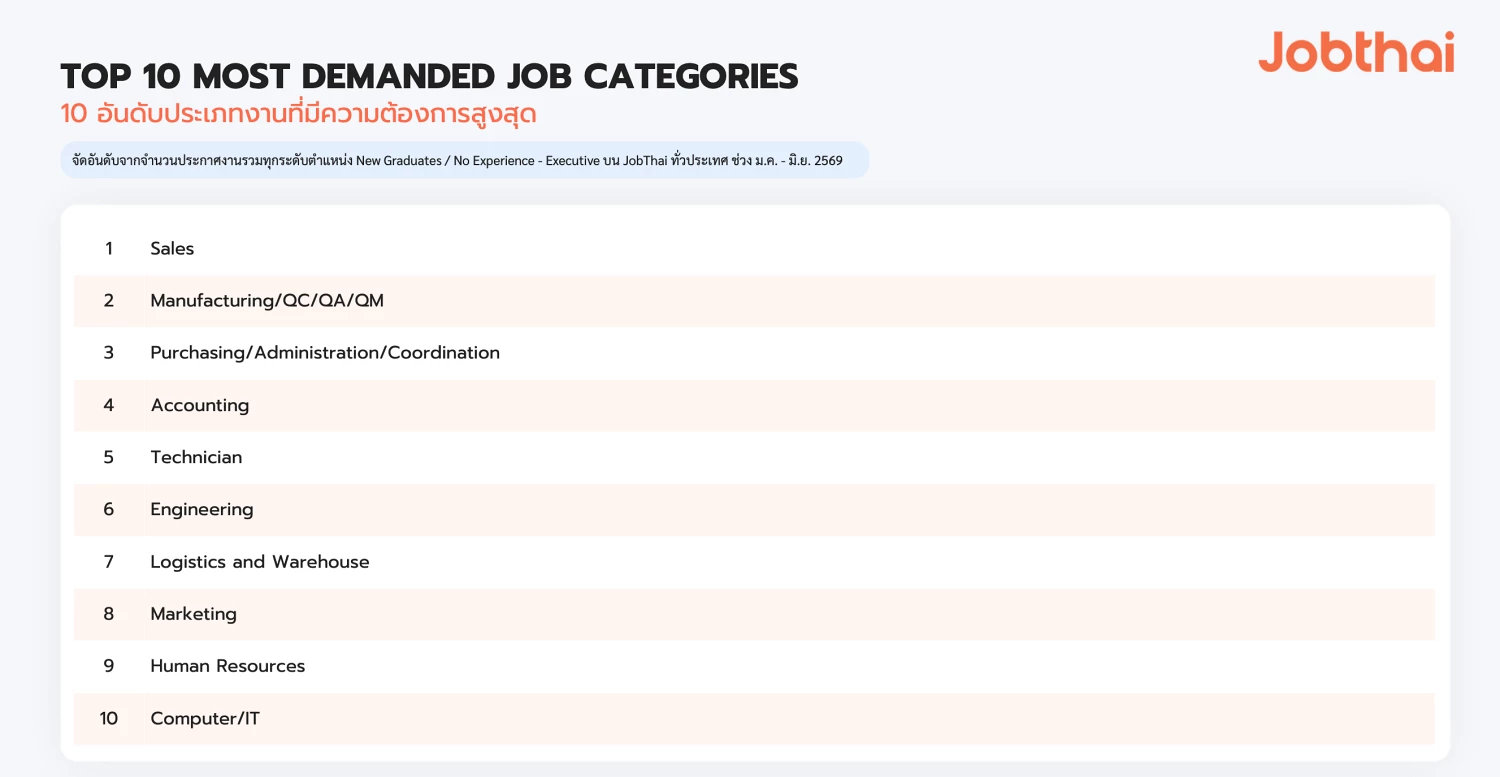This screenshot has width=1500, height=777.
Task: Click the JobThai logo
Action: tap(1356, 51)
